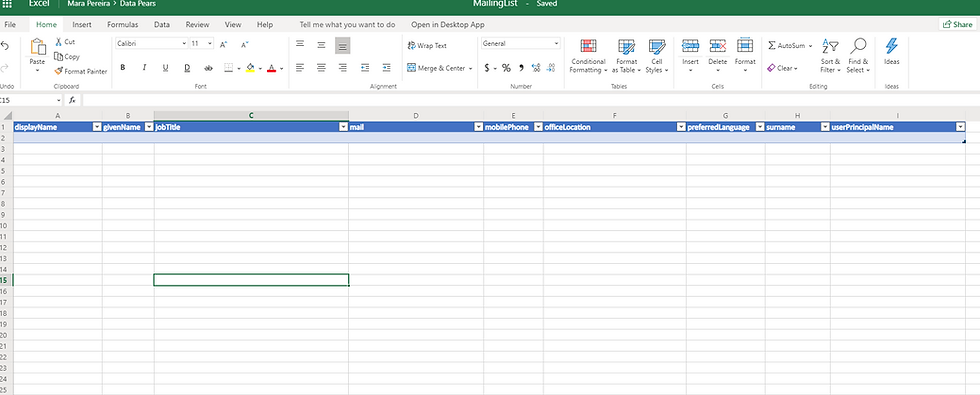Open the jobTitle column filter dropdown

343,127
